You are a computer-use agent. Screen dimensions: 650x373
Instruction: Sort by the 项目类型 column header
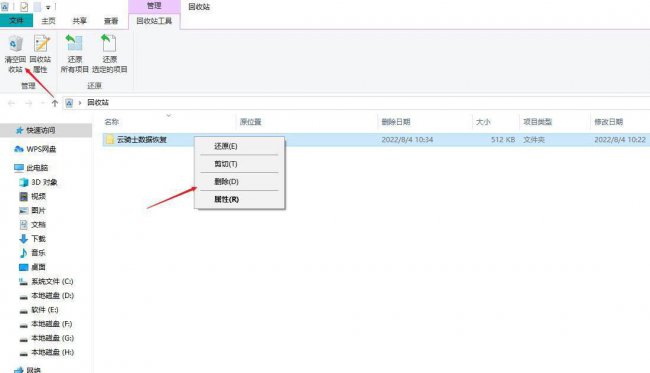pyautogui.click(x=538, y=122)
